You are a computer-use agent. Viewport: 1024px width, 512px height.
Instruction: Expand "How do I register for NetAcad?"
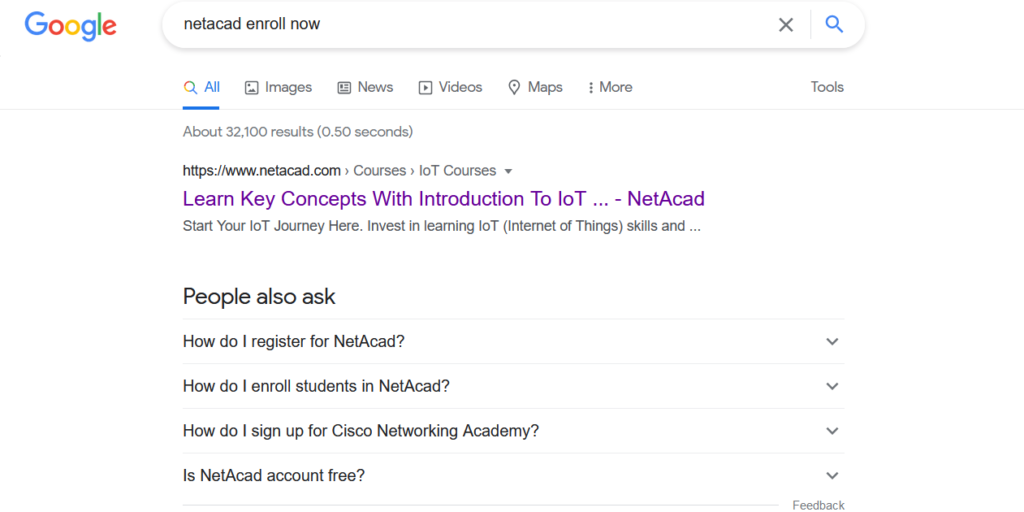coord(294,341)
